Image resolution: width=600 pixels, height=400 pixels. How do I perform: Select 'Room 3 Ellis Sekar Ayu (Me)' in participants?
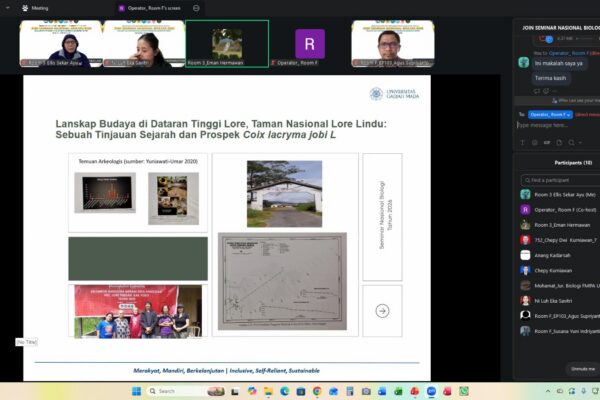[559, 195]
